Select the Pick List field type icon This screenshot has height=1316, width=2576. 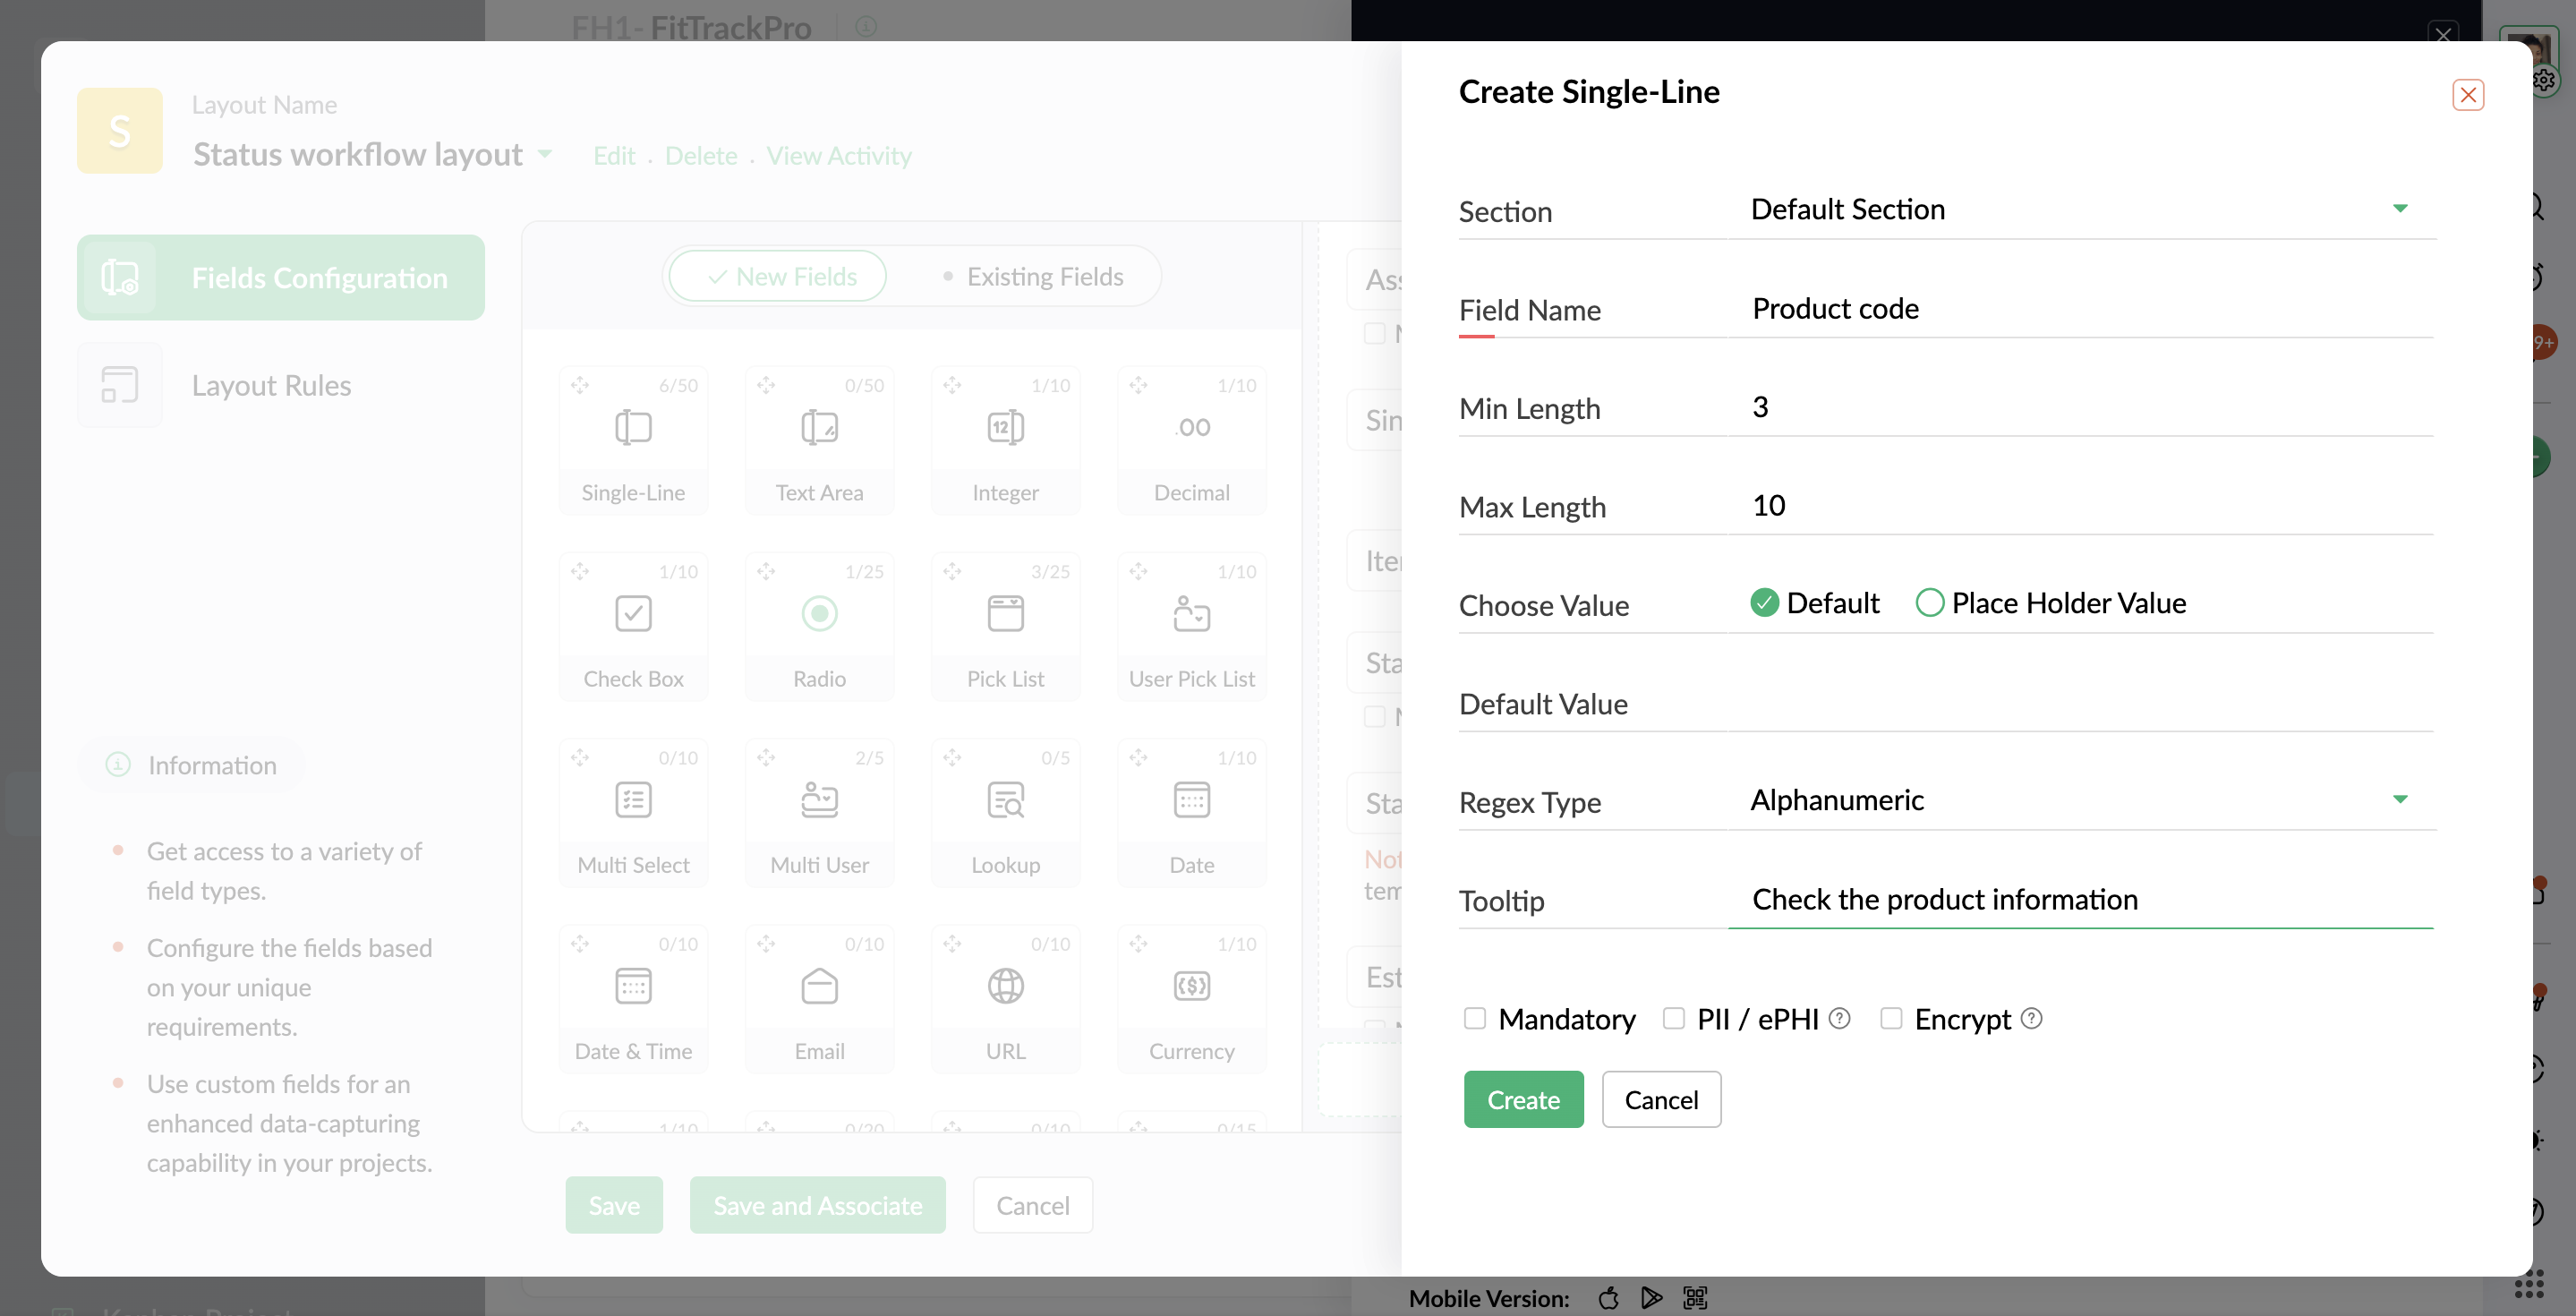point(1005,613)
